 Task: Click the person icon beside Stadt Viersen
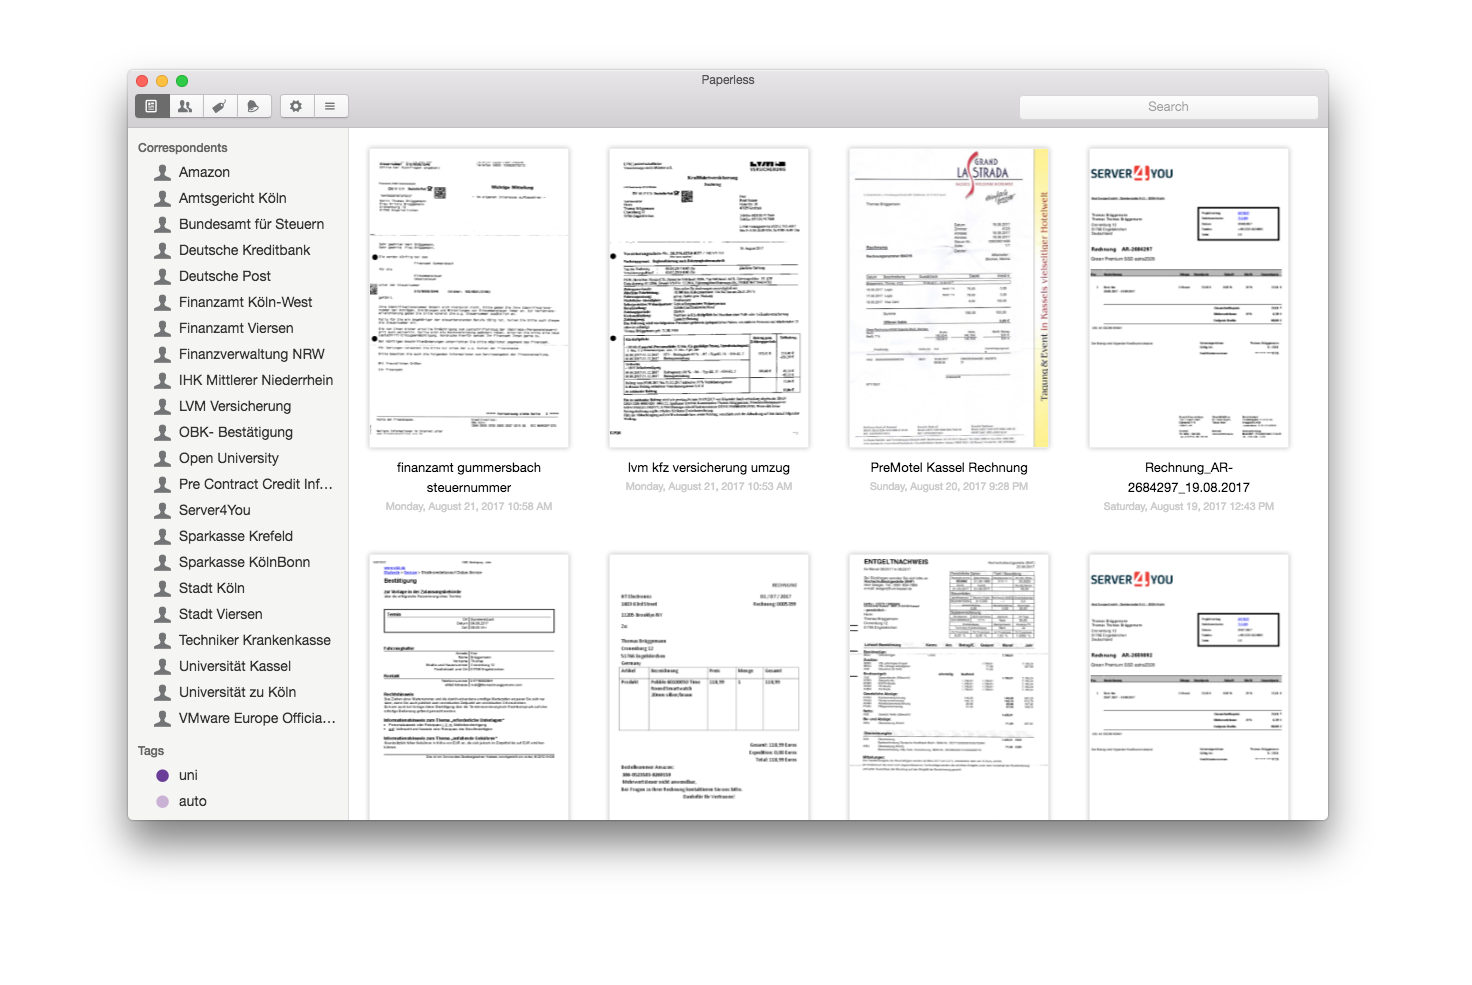click(163, 614)
